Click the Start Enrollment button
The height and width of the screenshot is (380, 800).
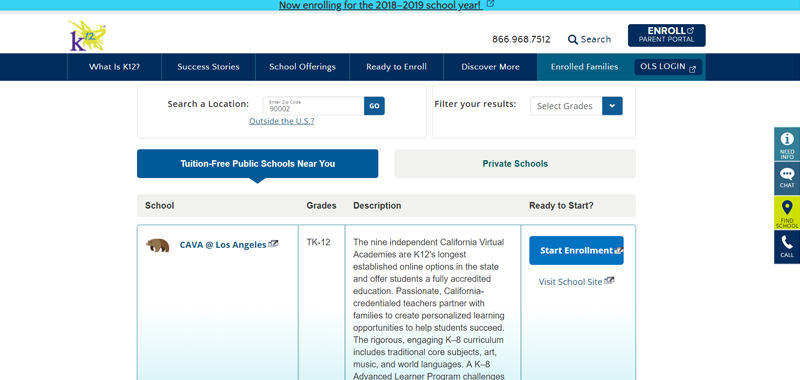pyautogui.click(x=576, y=250)
